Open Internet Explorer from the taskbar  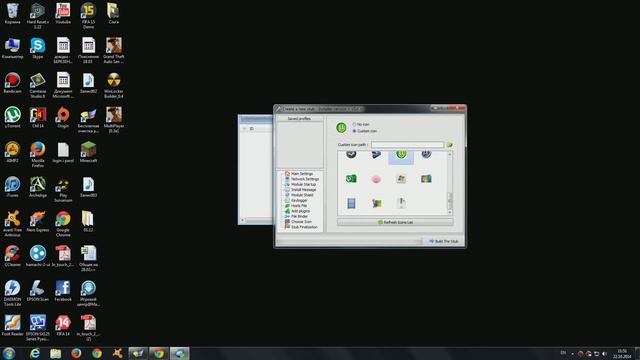coord(35,353)
